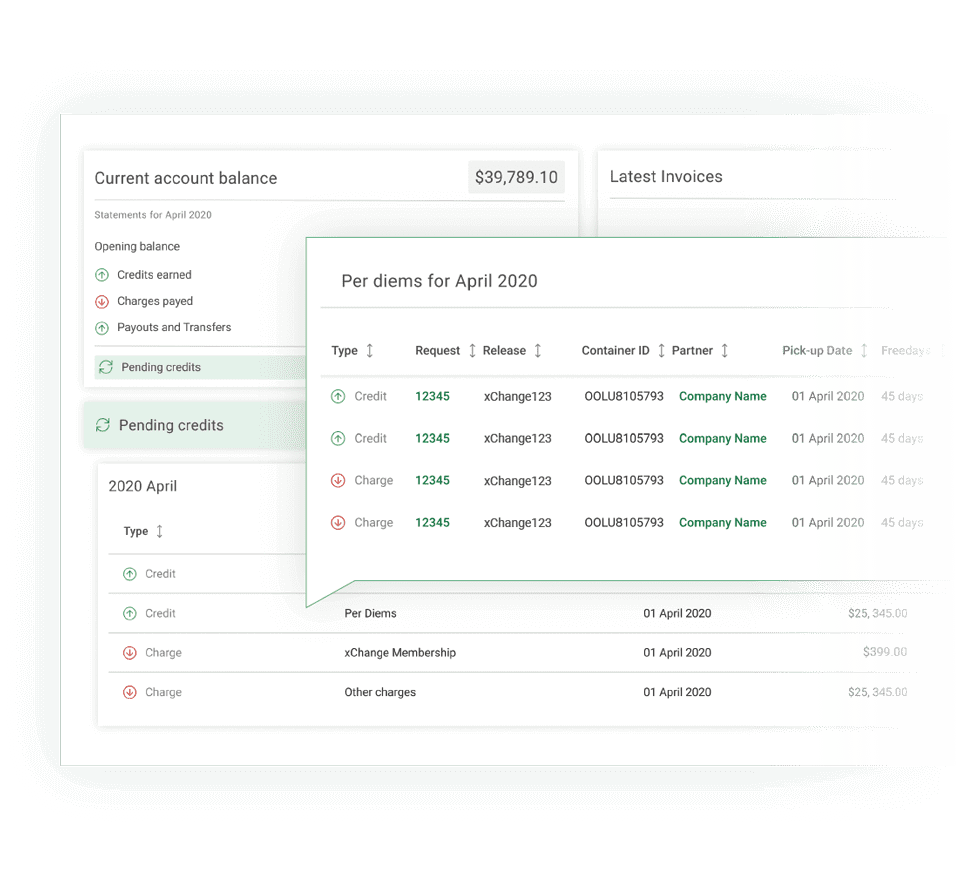Click charge icon in third per diems row

338,480
